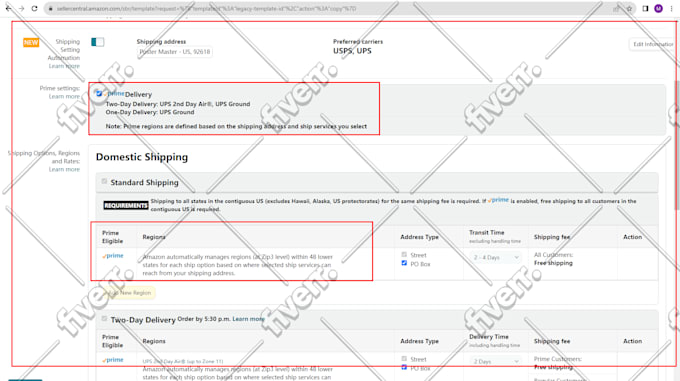Image resolution: width=680 pixels, height=381 pixels.
Task: Toggle the Two-Day Delivery checkbox
Action: pos(104,319)
